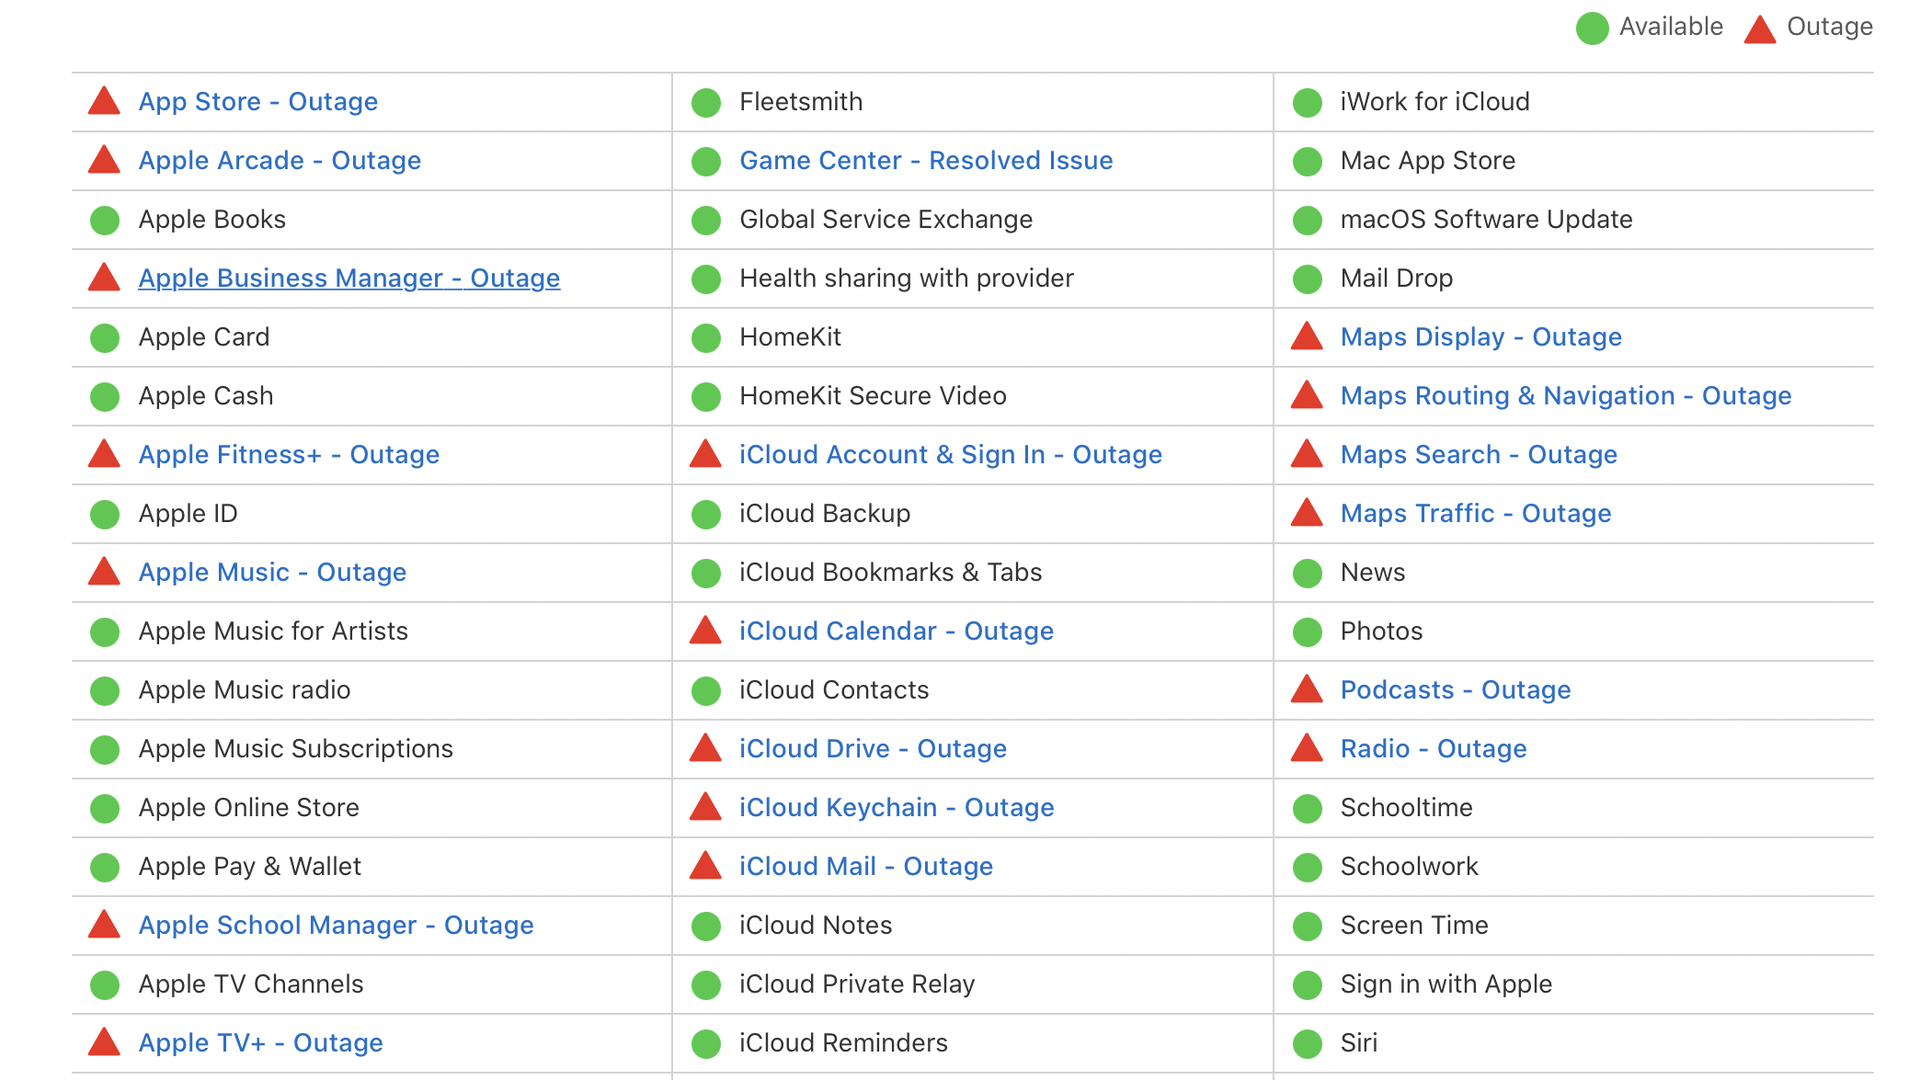The height and width of the screenshot is (1080, 1920).
Task: Click the green indicator next to Siri
Action: pyautogui.click(x=1307, y=1042)
